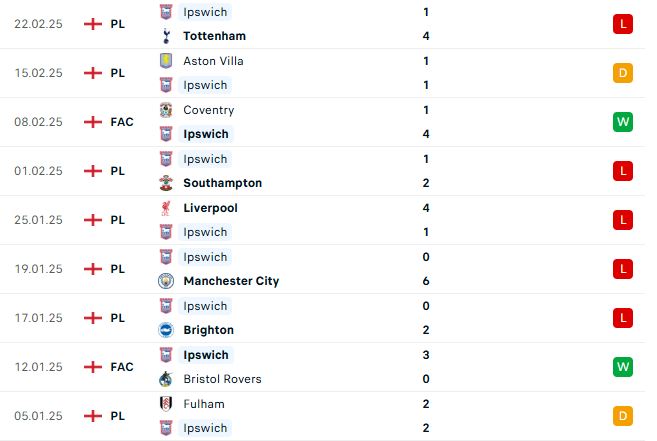This screenshot has width=657, height=441.
Task: Open the 25.01.25 Liverpool vs Ipswich match row
Action: tap(323, 220)
